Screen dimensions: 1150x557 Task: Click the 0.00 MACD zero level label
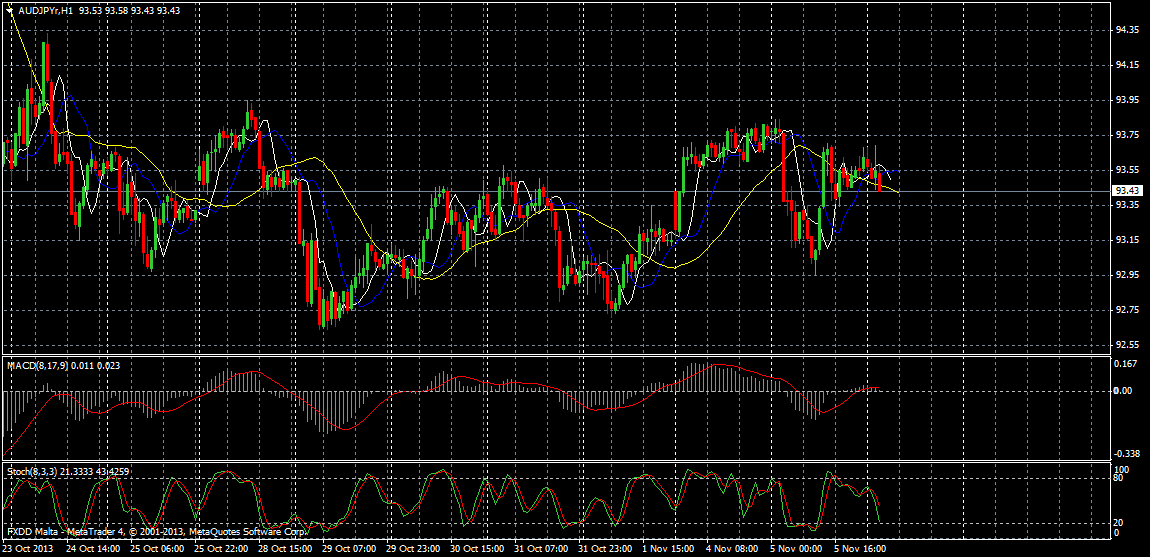(1123, 391)
